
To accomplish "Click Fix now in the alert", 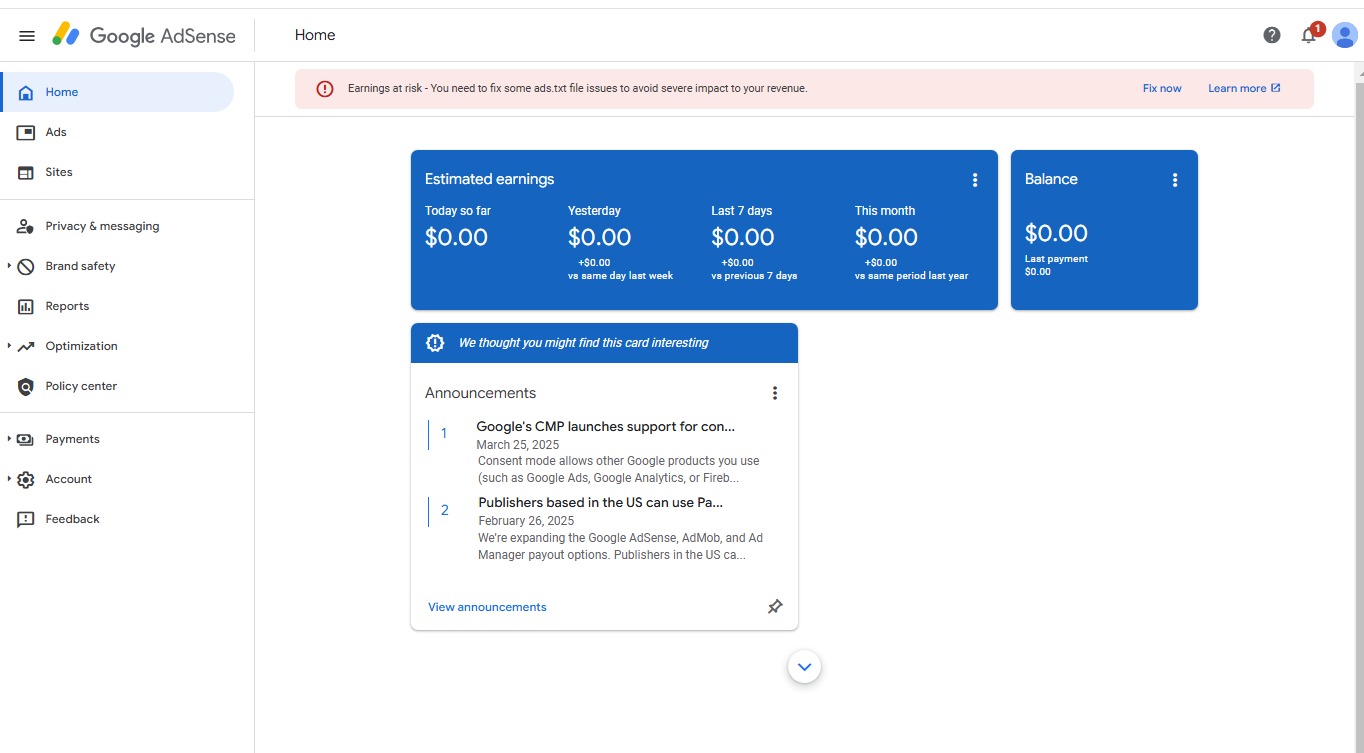I will click(1162, 88).
